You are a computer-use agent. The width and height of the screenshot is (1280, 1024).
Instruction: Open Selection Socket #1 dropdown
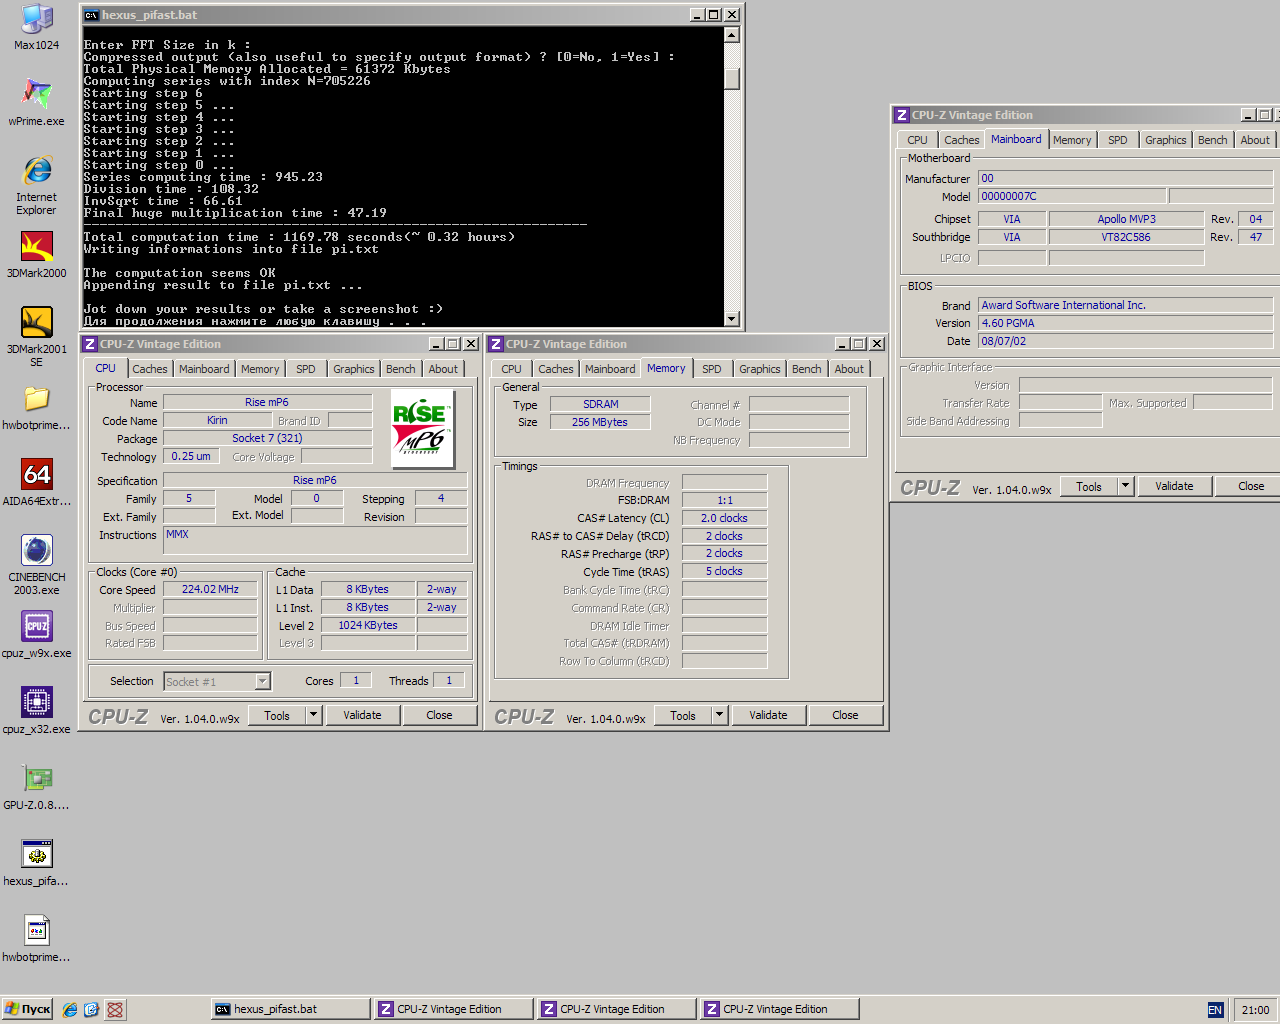click(263, 681)
